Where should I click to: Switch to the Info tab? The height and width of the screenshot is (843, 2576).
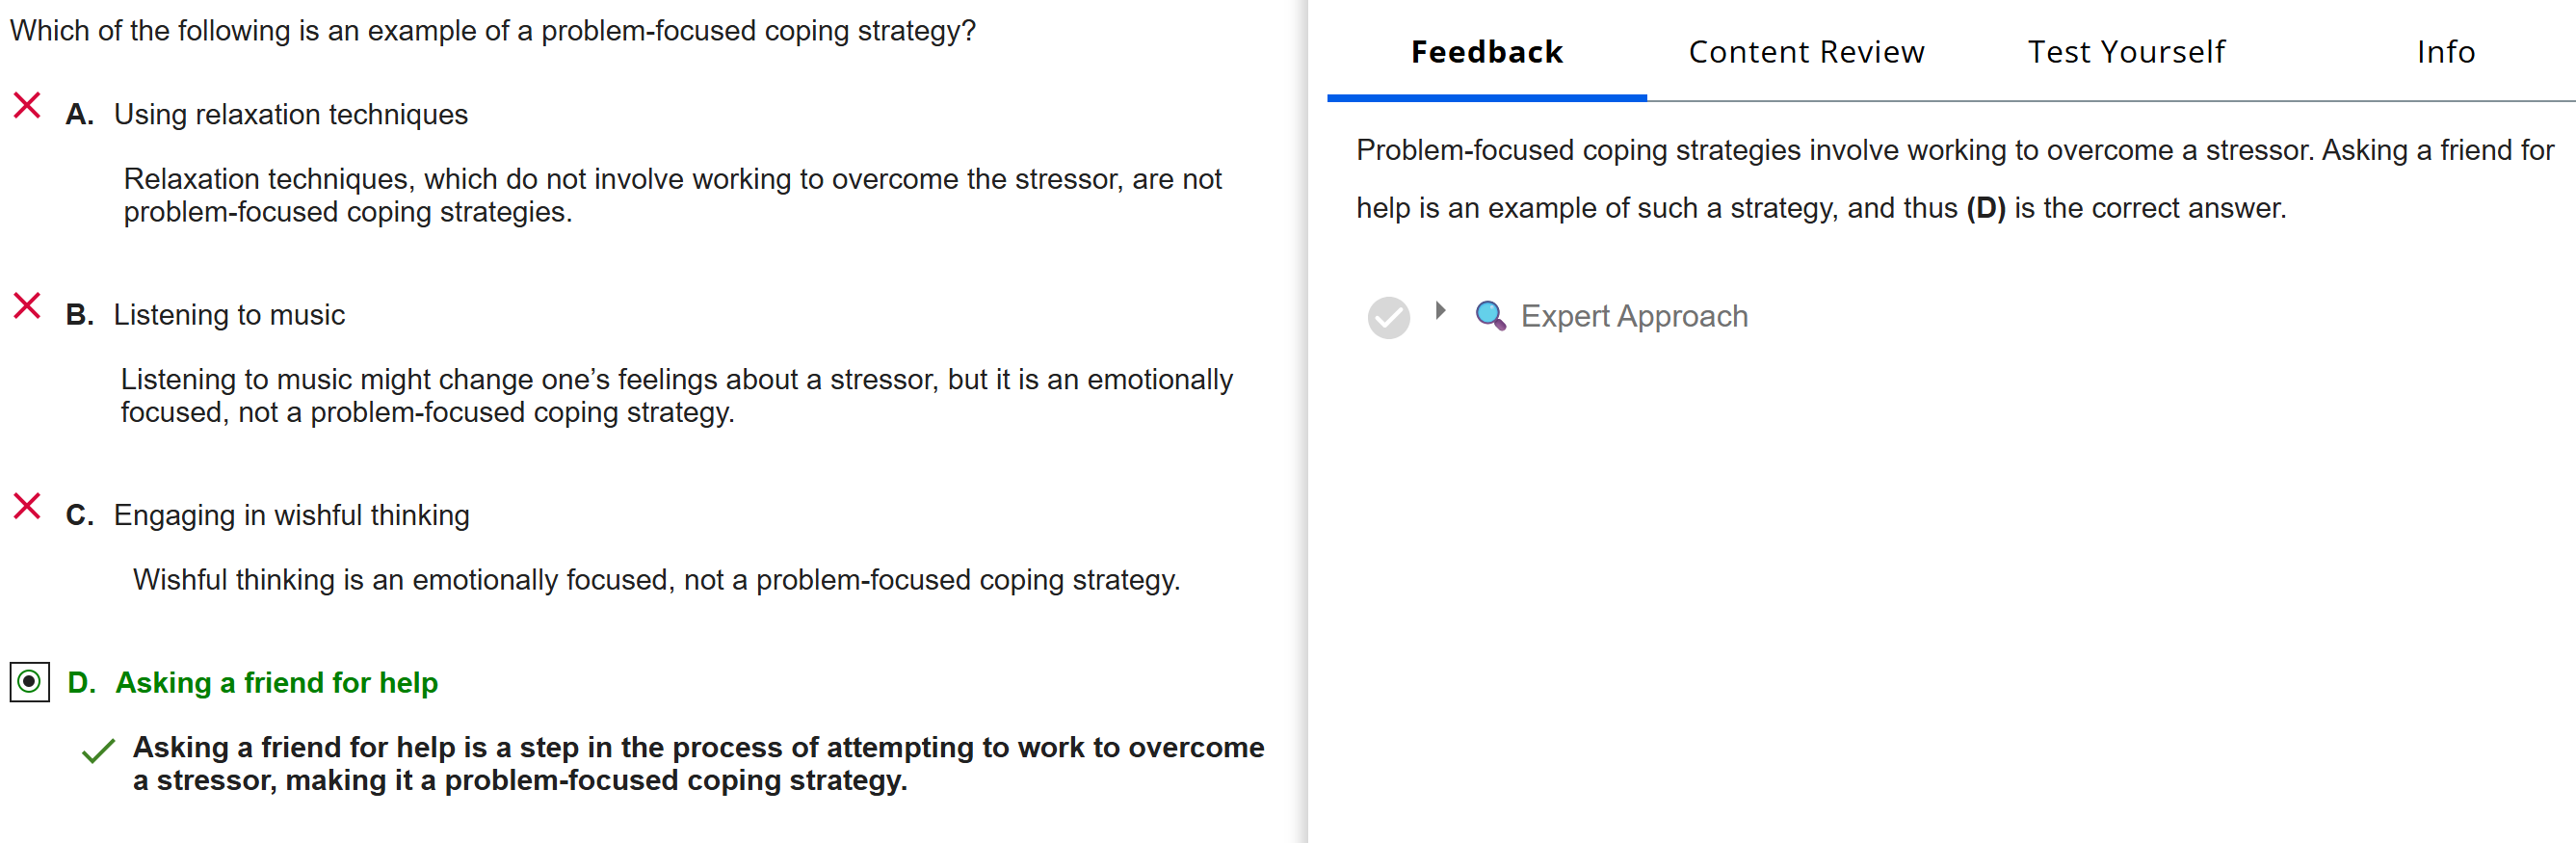coord(2445,52)
